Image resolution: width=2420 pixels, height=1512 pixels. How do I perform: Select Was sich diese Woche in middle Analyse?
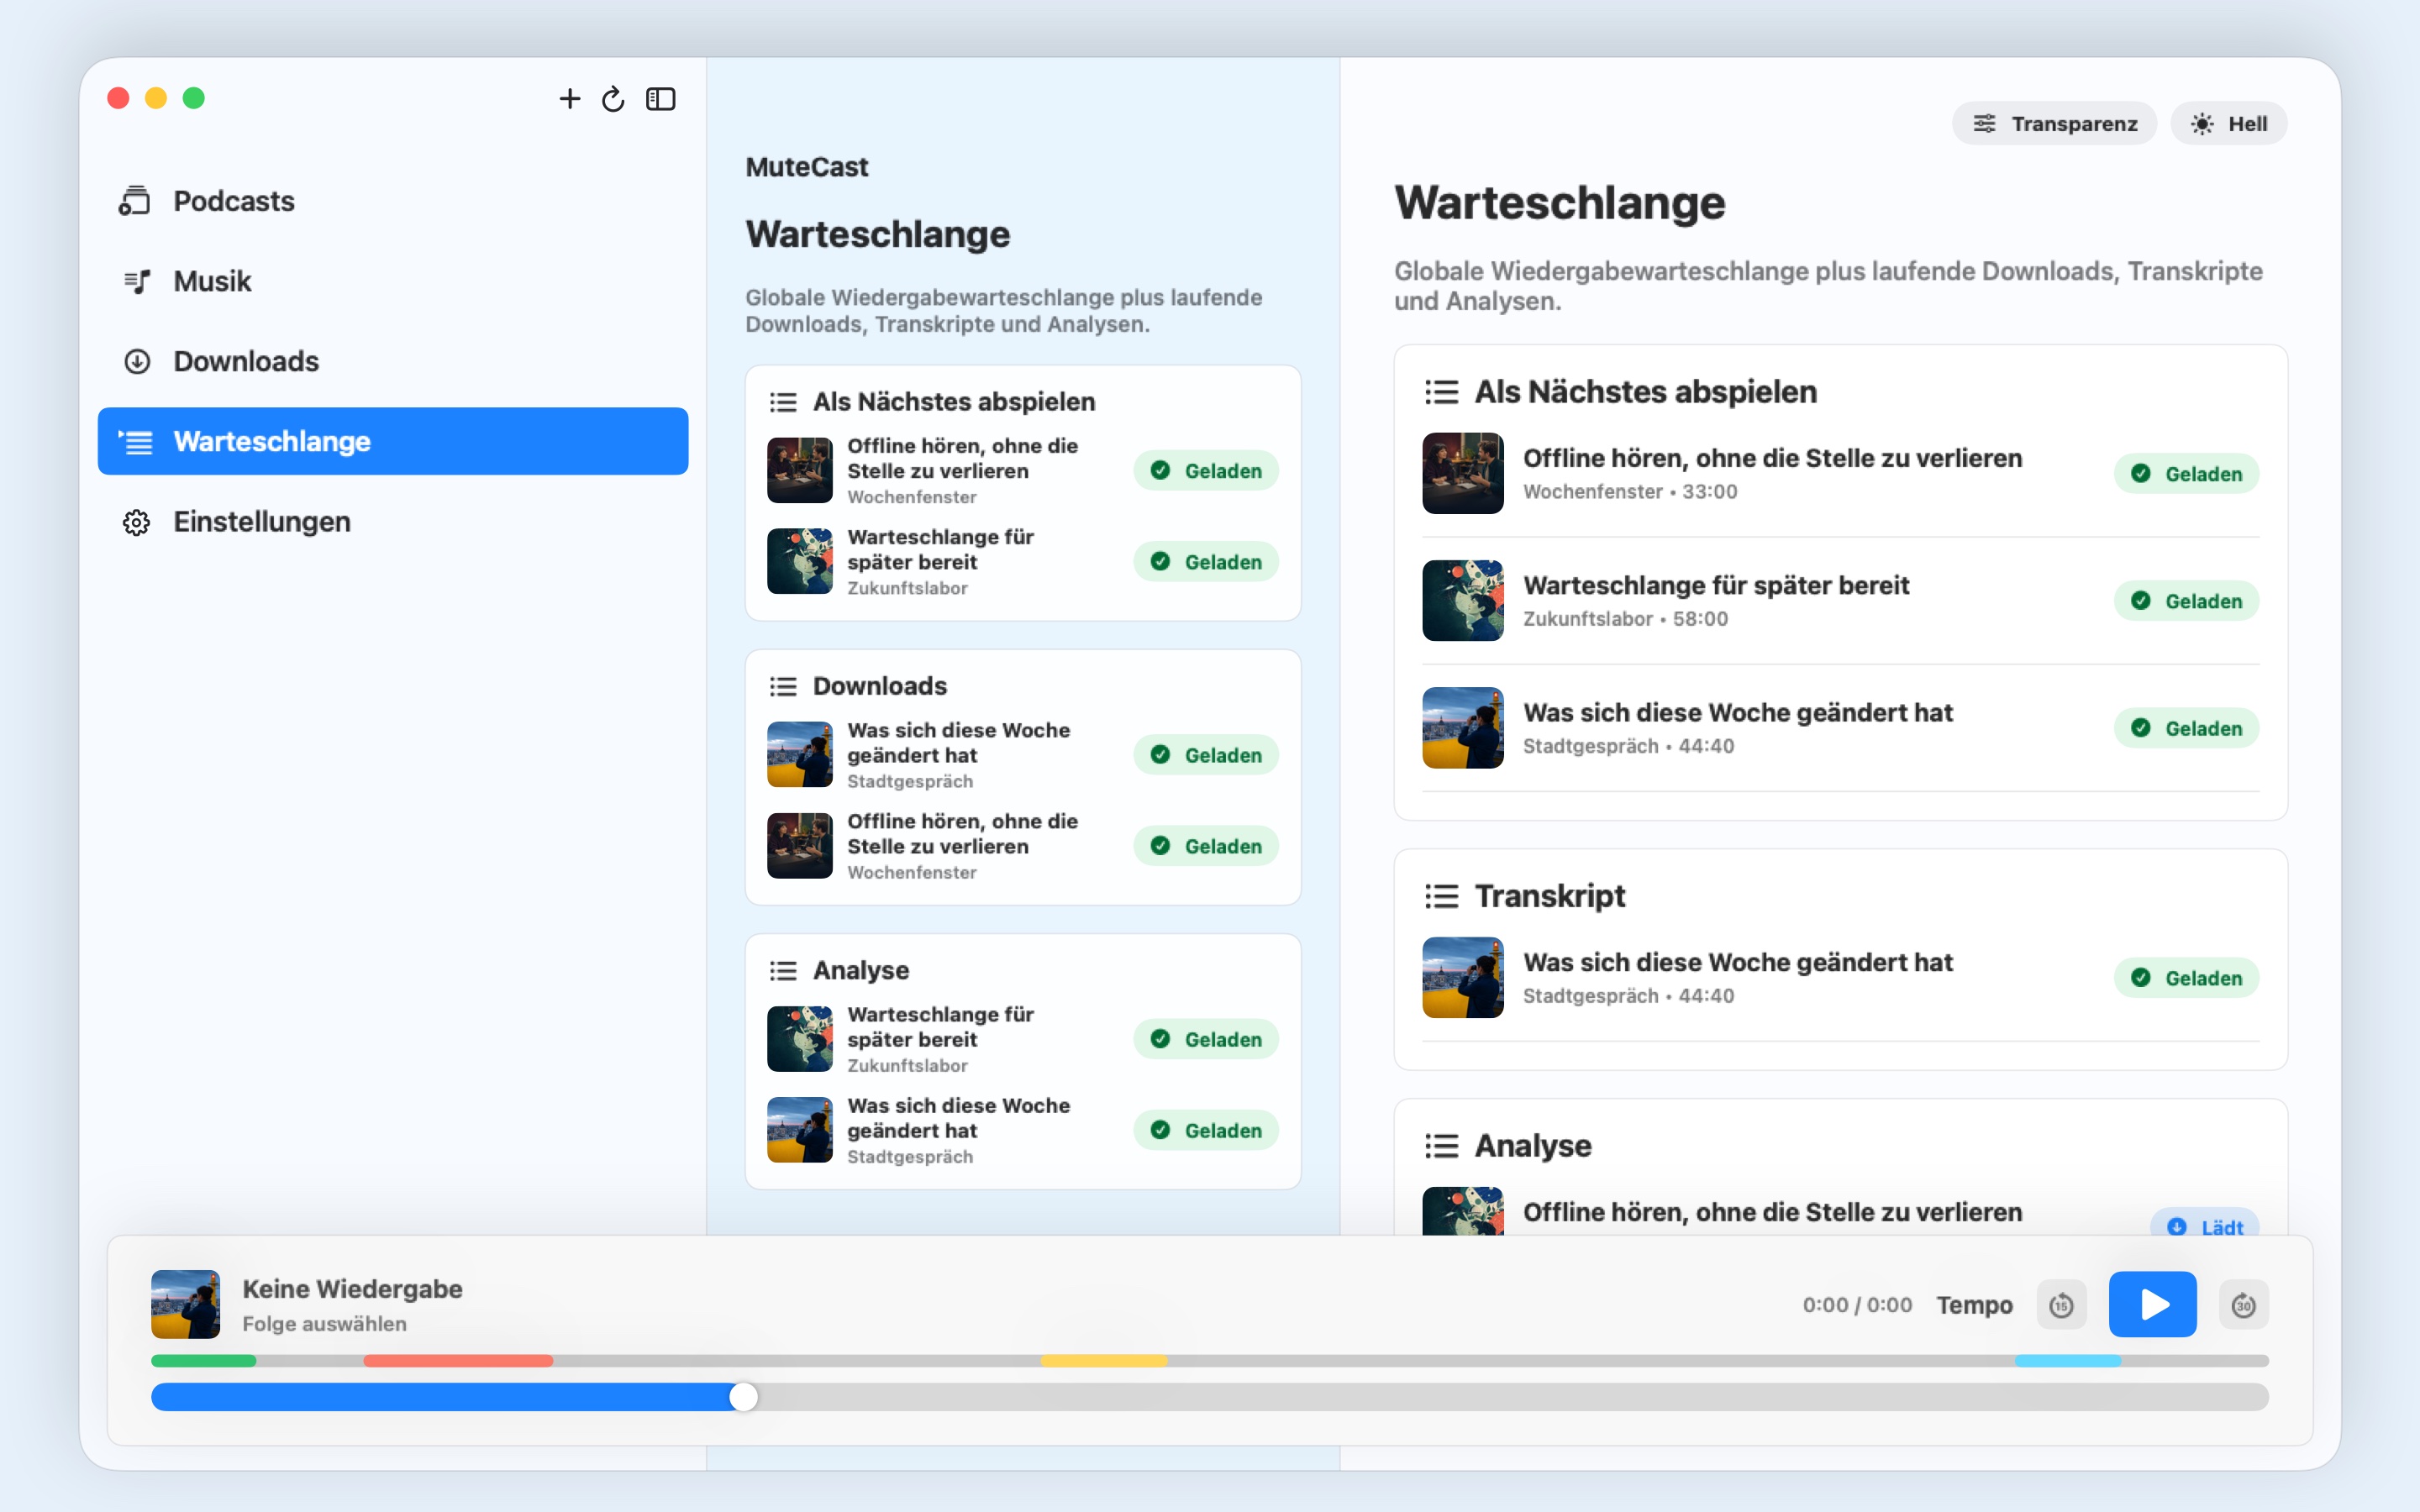point(958,1117)
